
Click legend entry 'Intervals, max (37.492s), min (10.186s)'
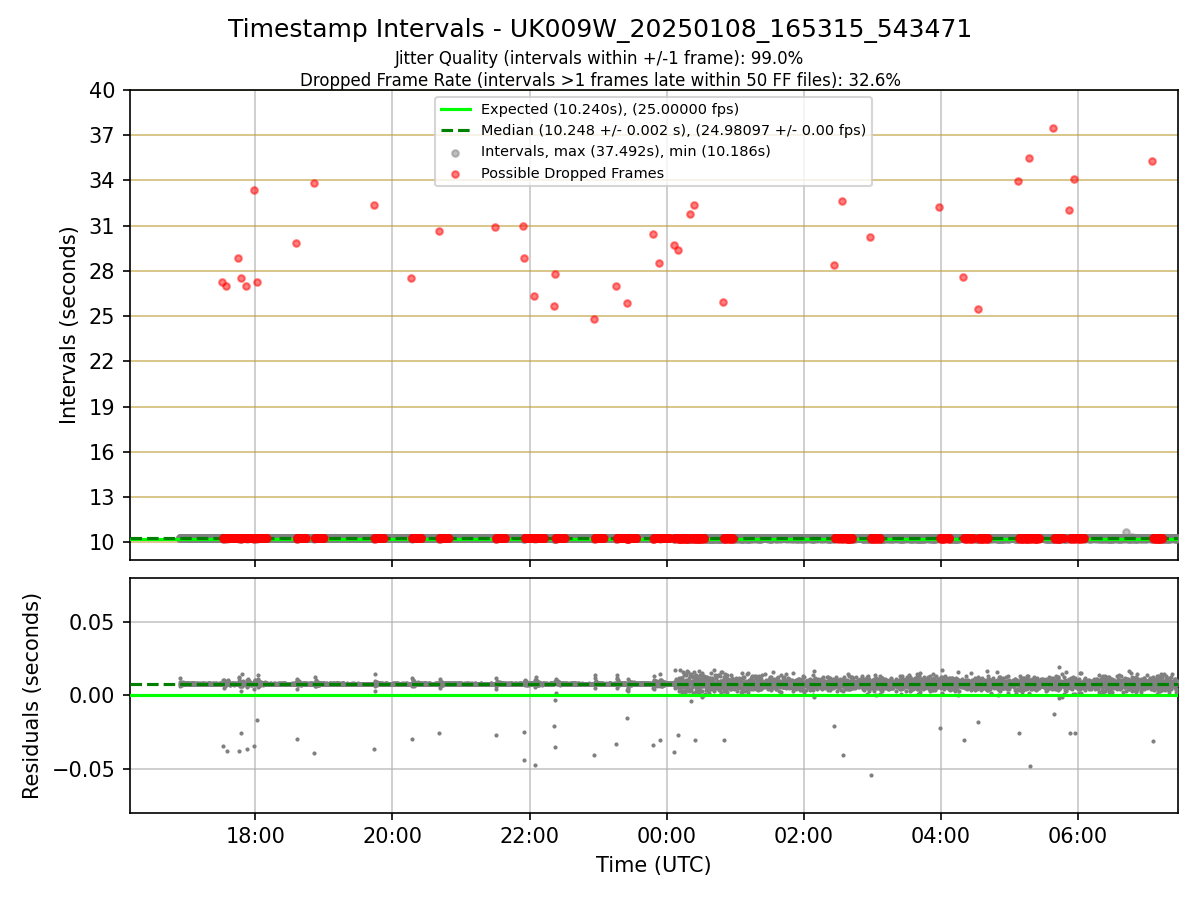click(626, 152)
